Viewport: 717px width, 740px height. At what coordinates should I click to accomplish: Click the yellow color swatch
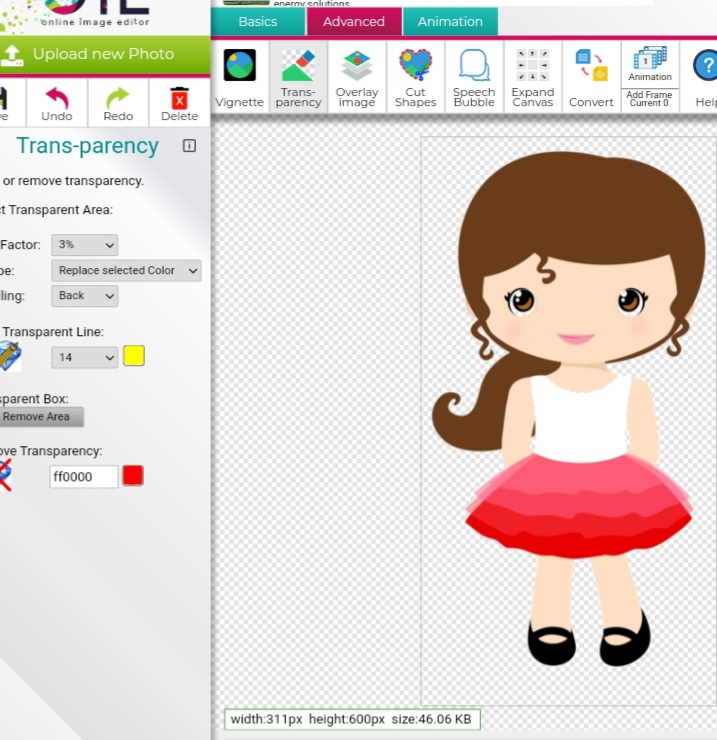134,356
